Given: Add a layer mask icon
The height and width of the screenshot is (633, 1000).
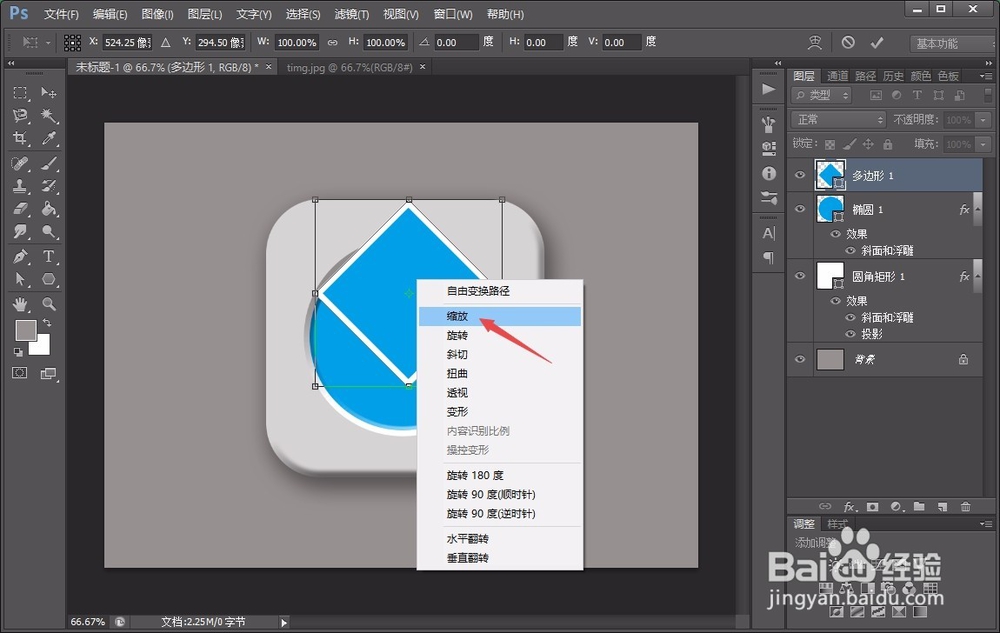Looking at the screenshot, I should click(x=872, y=507).
